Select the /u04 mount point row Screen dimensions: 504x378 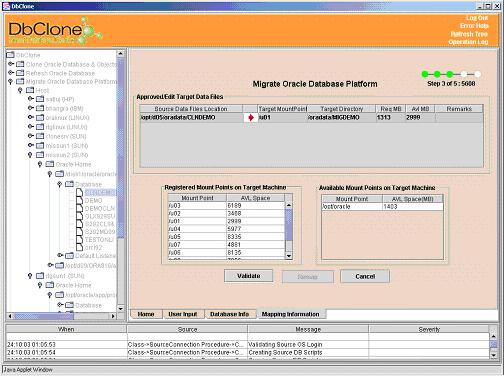pyautogui.click(x=227, y=229)
